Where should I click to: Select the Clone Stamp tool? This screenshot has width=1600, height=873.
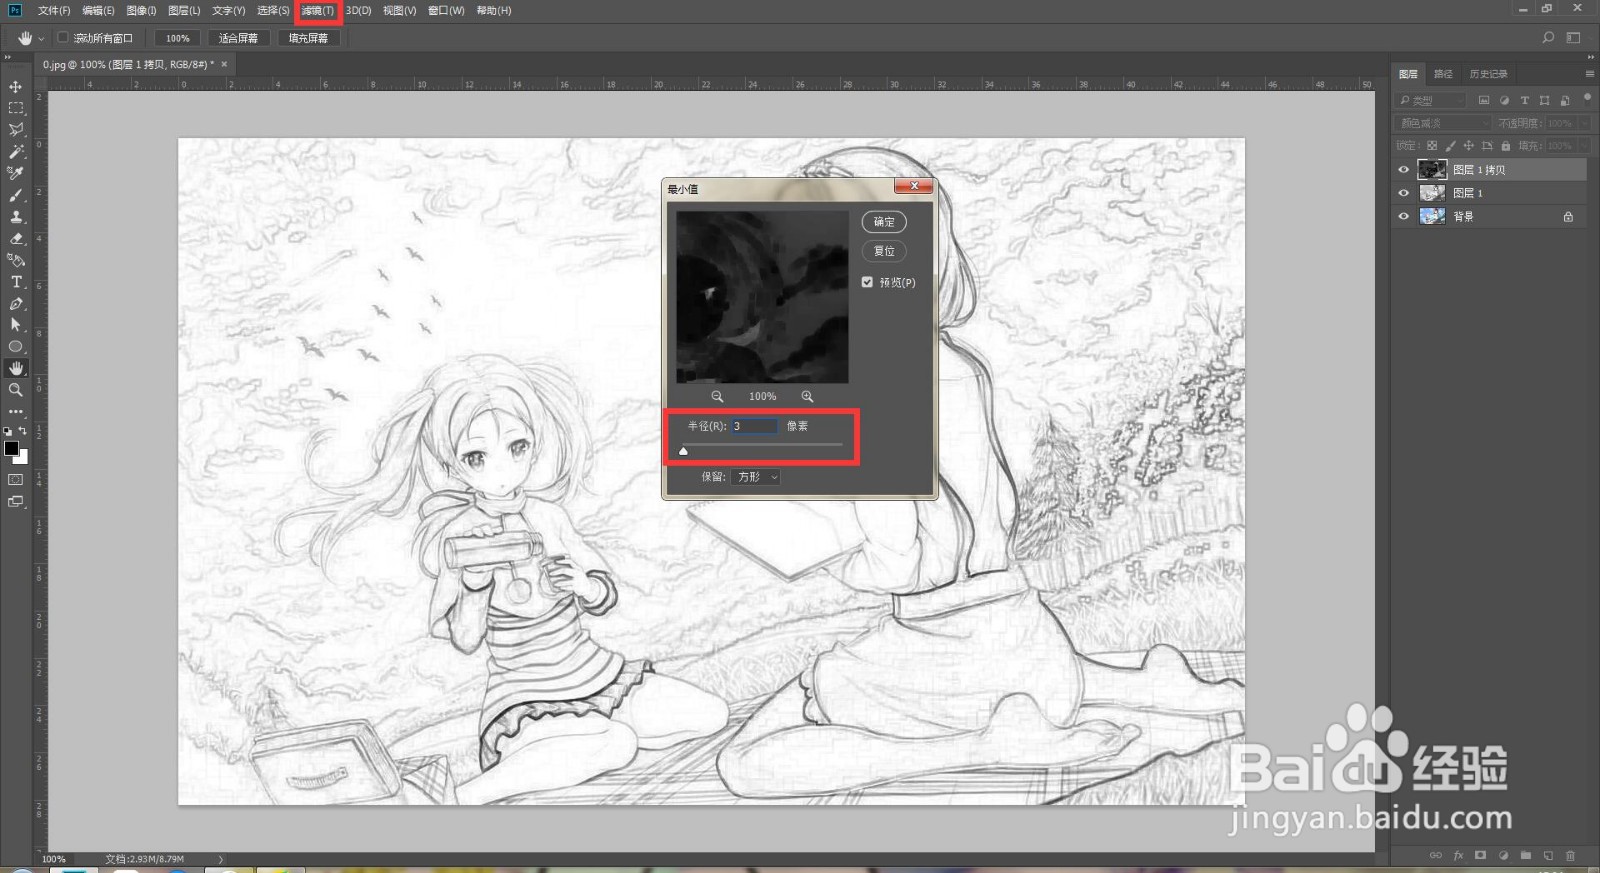click(x=16, y=217)
